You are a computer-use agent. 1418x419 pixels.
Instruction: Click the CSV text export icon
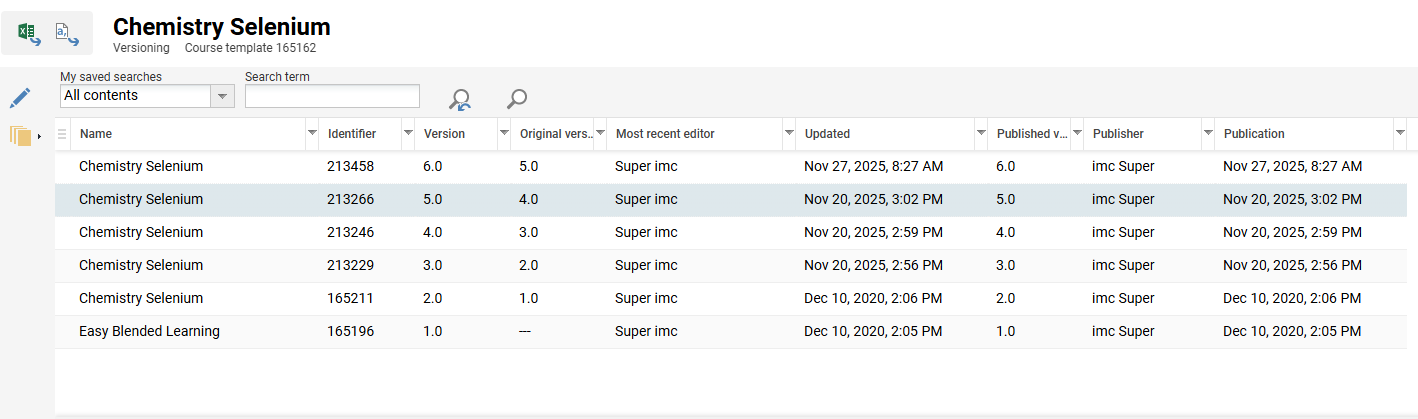tap(67, 34)
